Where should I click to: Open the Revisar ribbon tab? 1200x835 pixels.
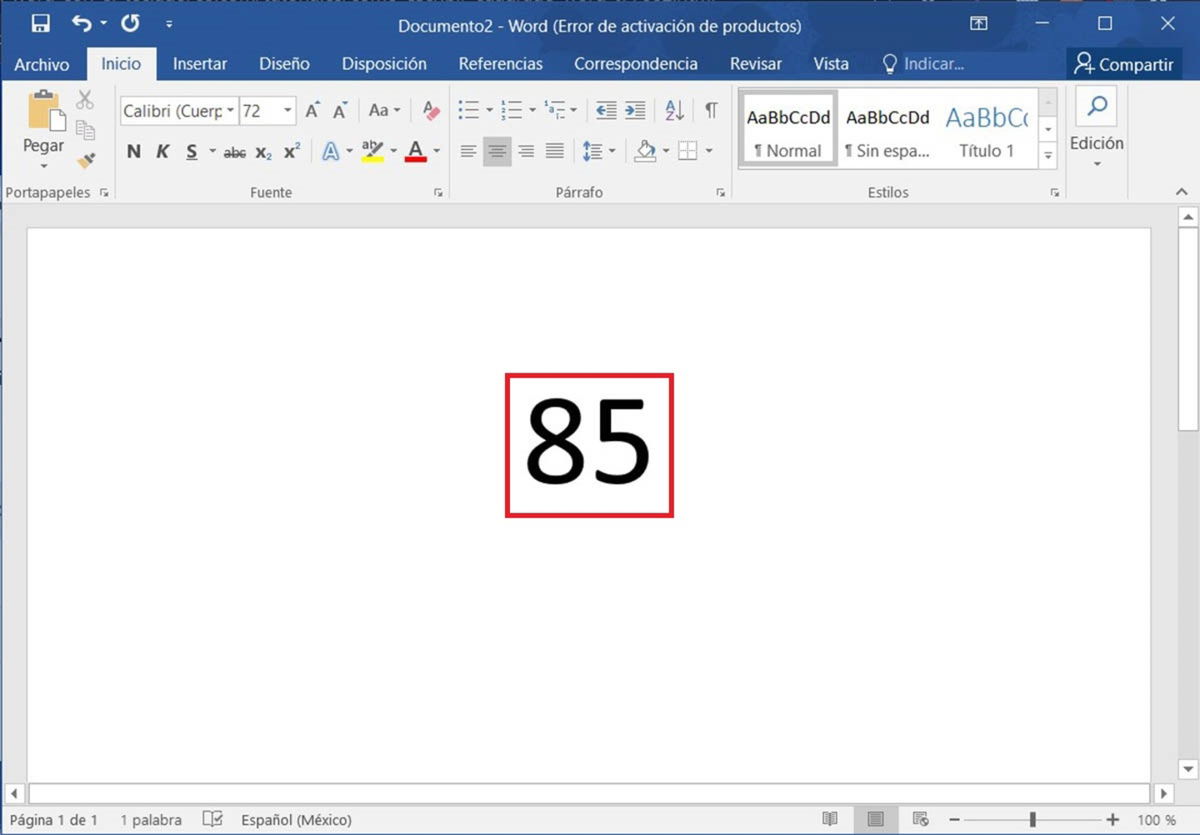[x=755, y=63]
